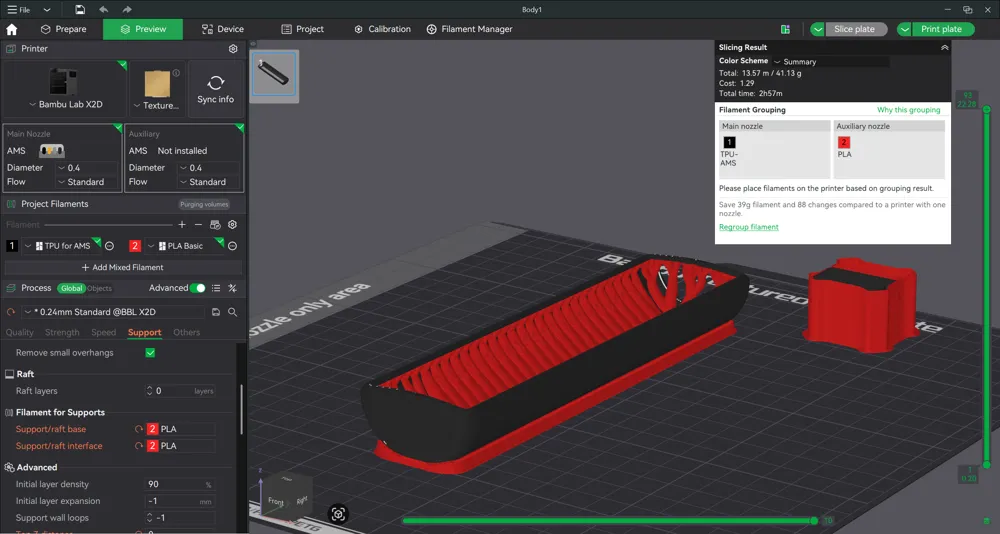The height and width of the screenshot is (534, 1000).
Task: Reset Support/raft interface value arrow
Action: click(x=138, y=446)
